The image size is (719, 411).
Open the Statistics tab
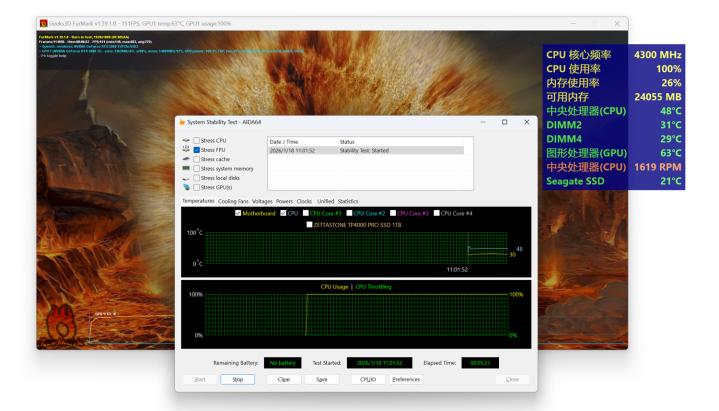(x=347, y=201)
